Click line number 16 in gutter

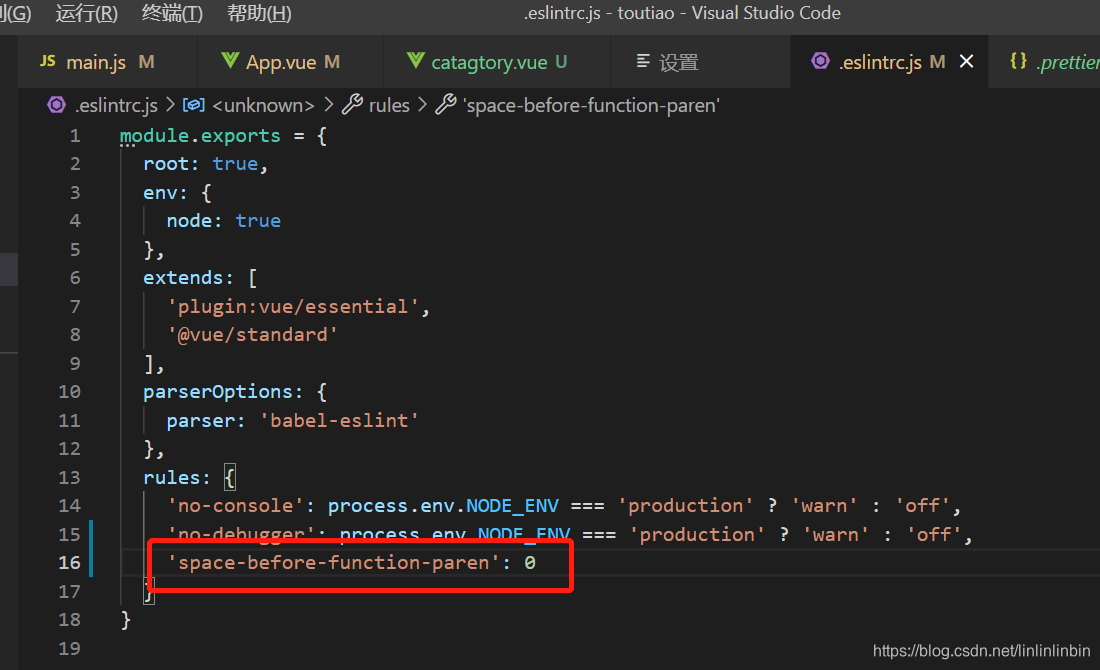69,563
